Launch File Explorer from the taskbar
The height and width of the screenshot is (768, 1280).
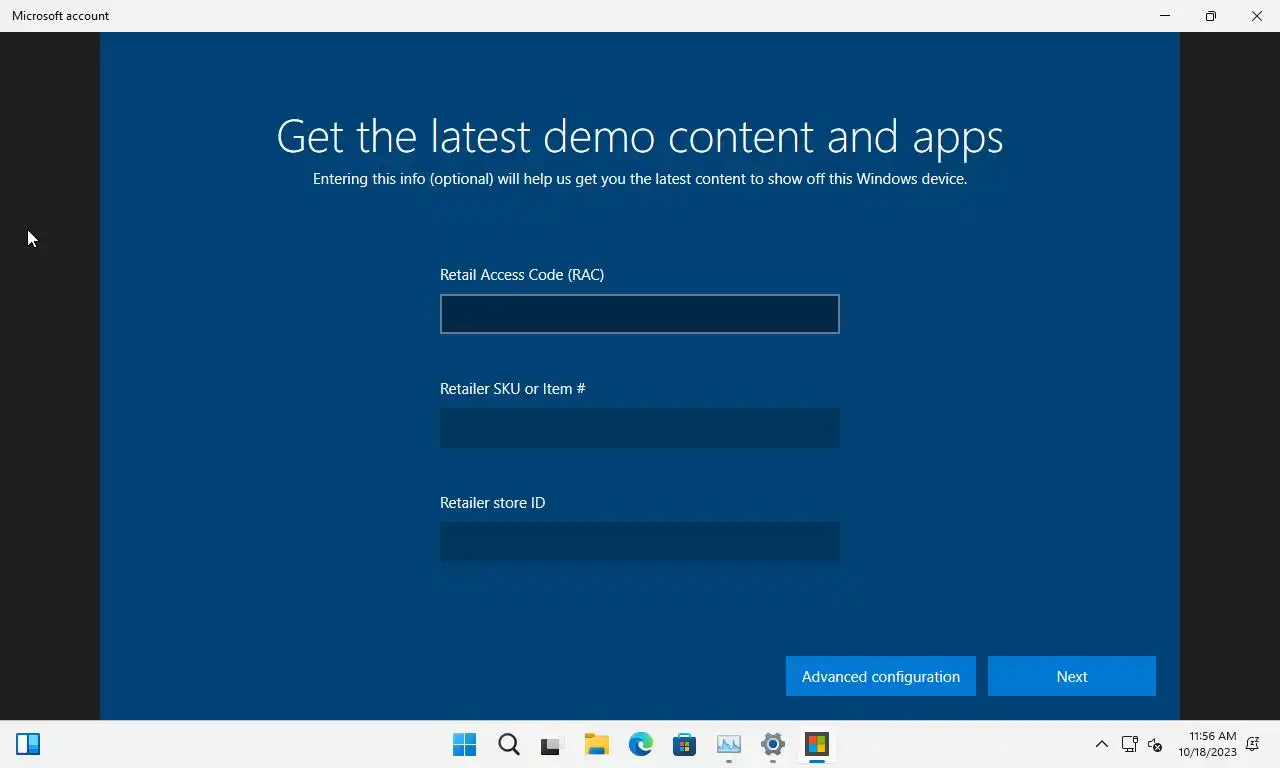point(597,744)
